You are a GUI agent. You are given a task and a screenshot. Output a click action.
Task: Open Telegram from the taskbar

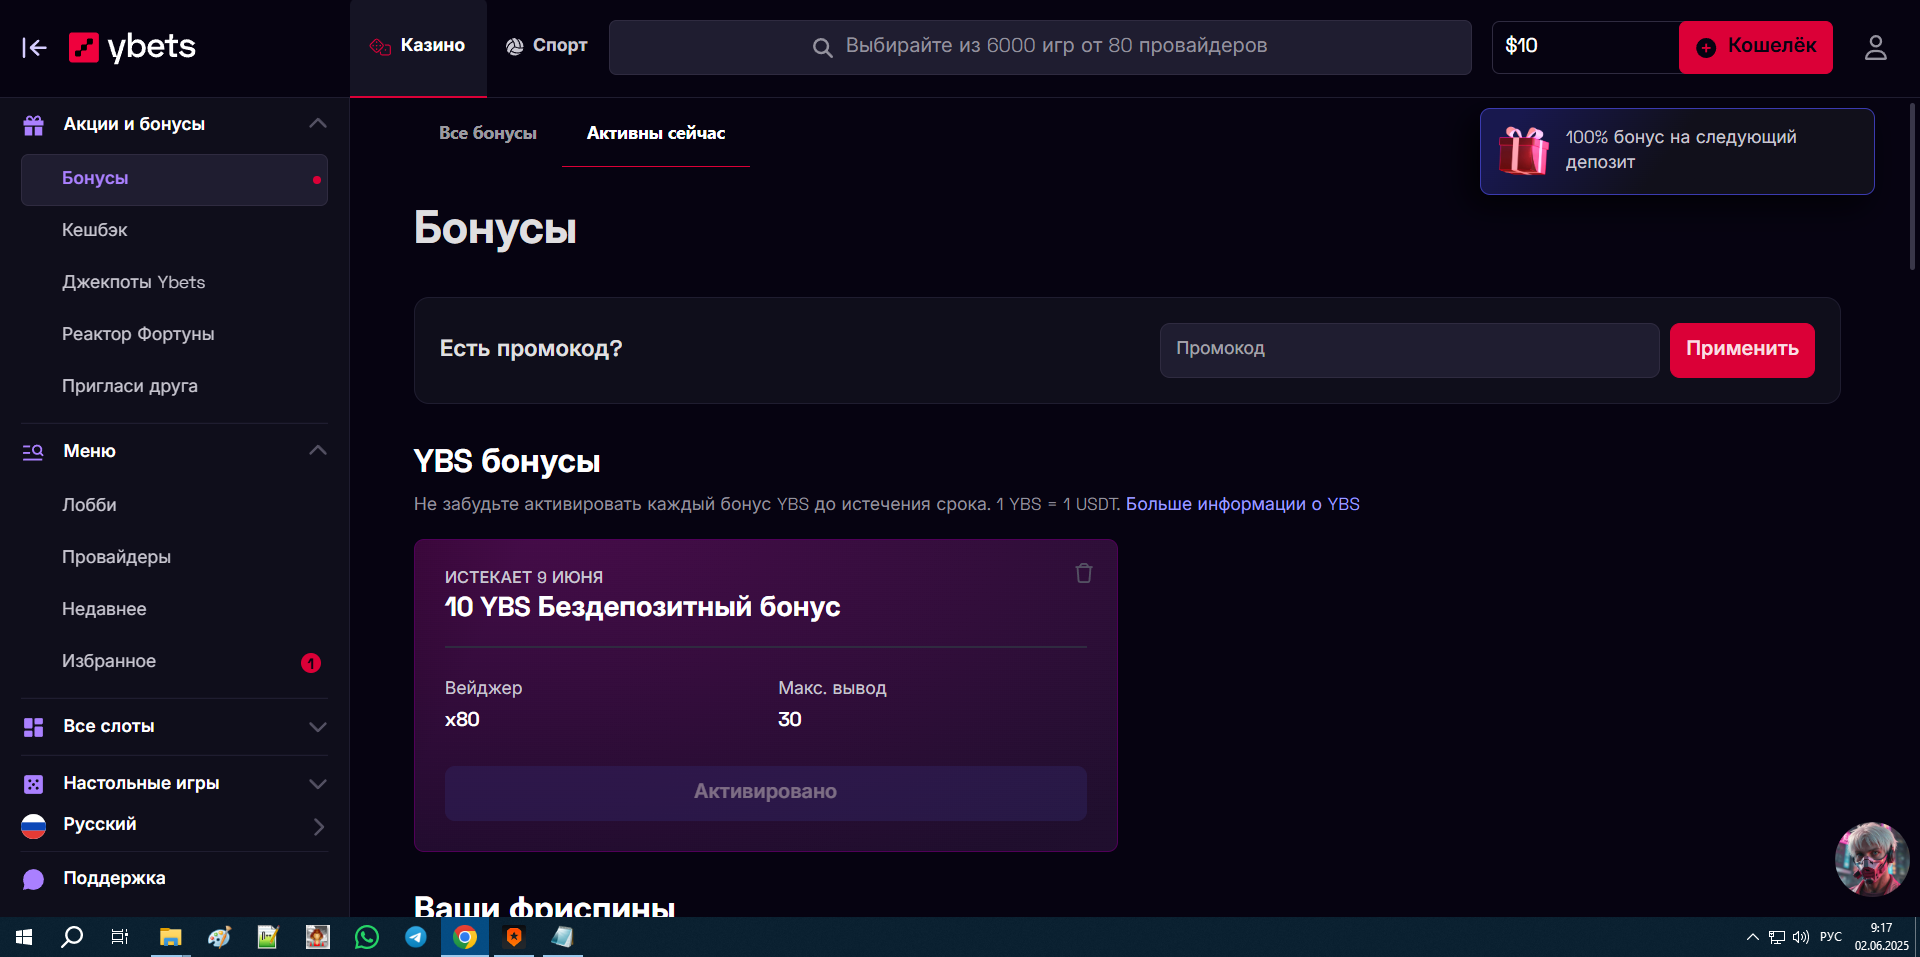point(416,937)
